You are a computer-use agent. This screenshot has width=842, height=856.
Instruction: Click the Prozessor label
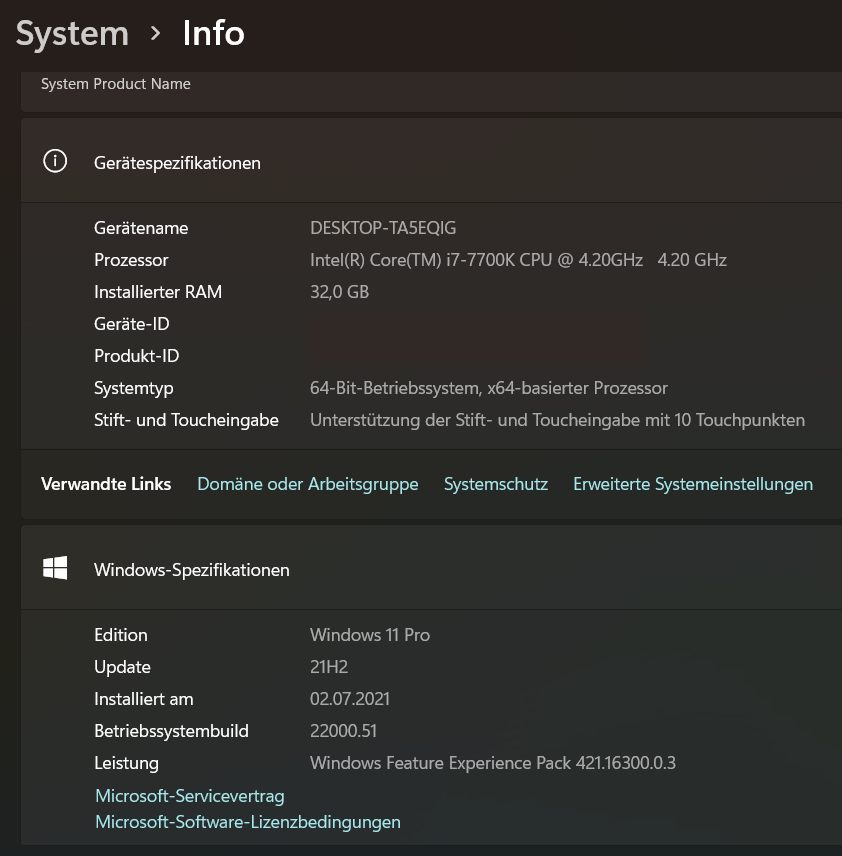[131, 260]
